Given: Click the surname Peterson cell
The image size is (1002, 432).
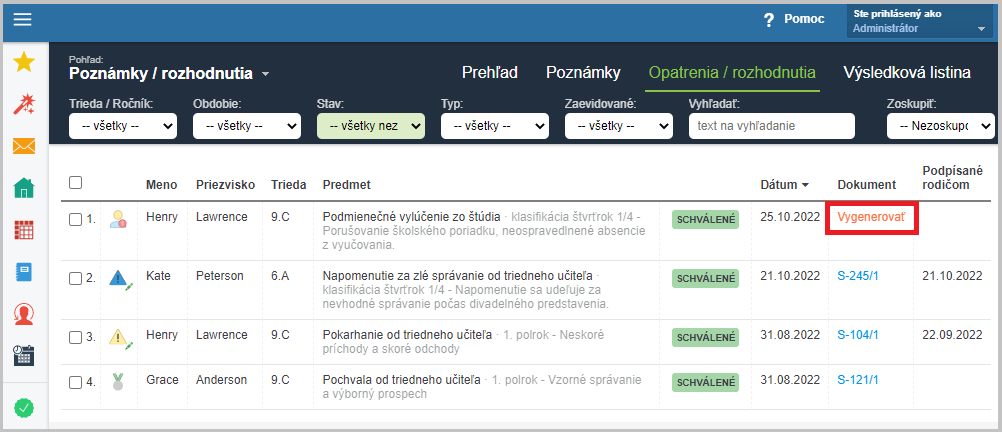Looking at the screenshot, I should coord(219,276).
